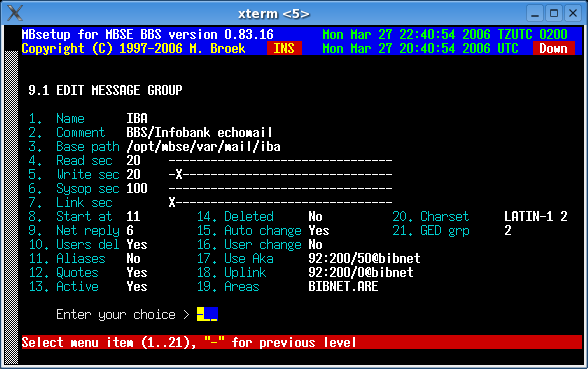Click the Link sec flags row with X
This screenshot has height=369, width=588.
(280, 202)
